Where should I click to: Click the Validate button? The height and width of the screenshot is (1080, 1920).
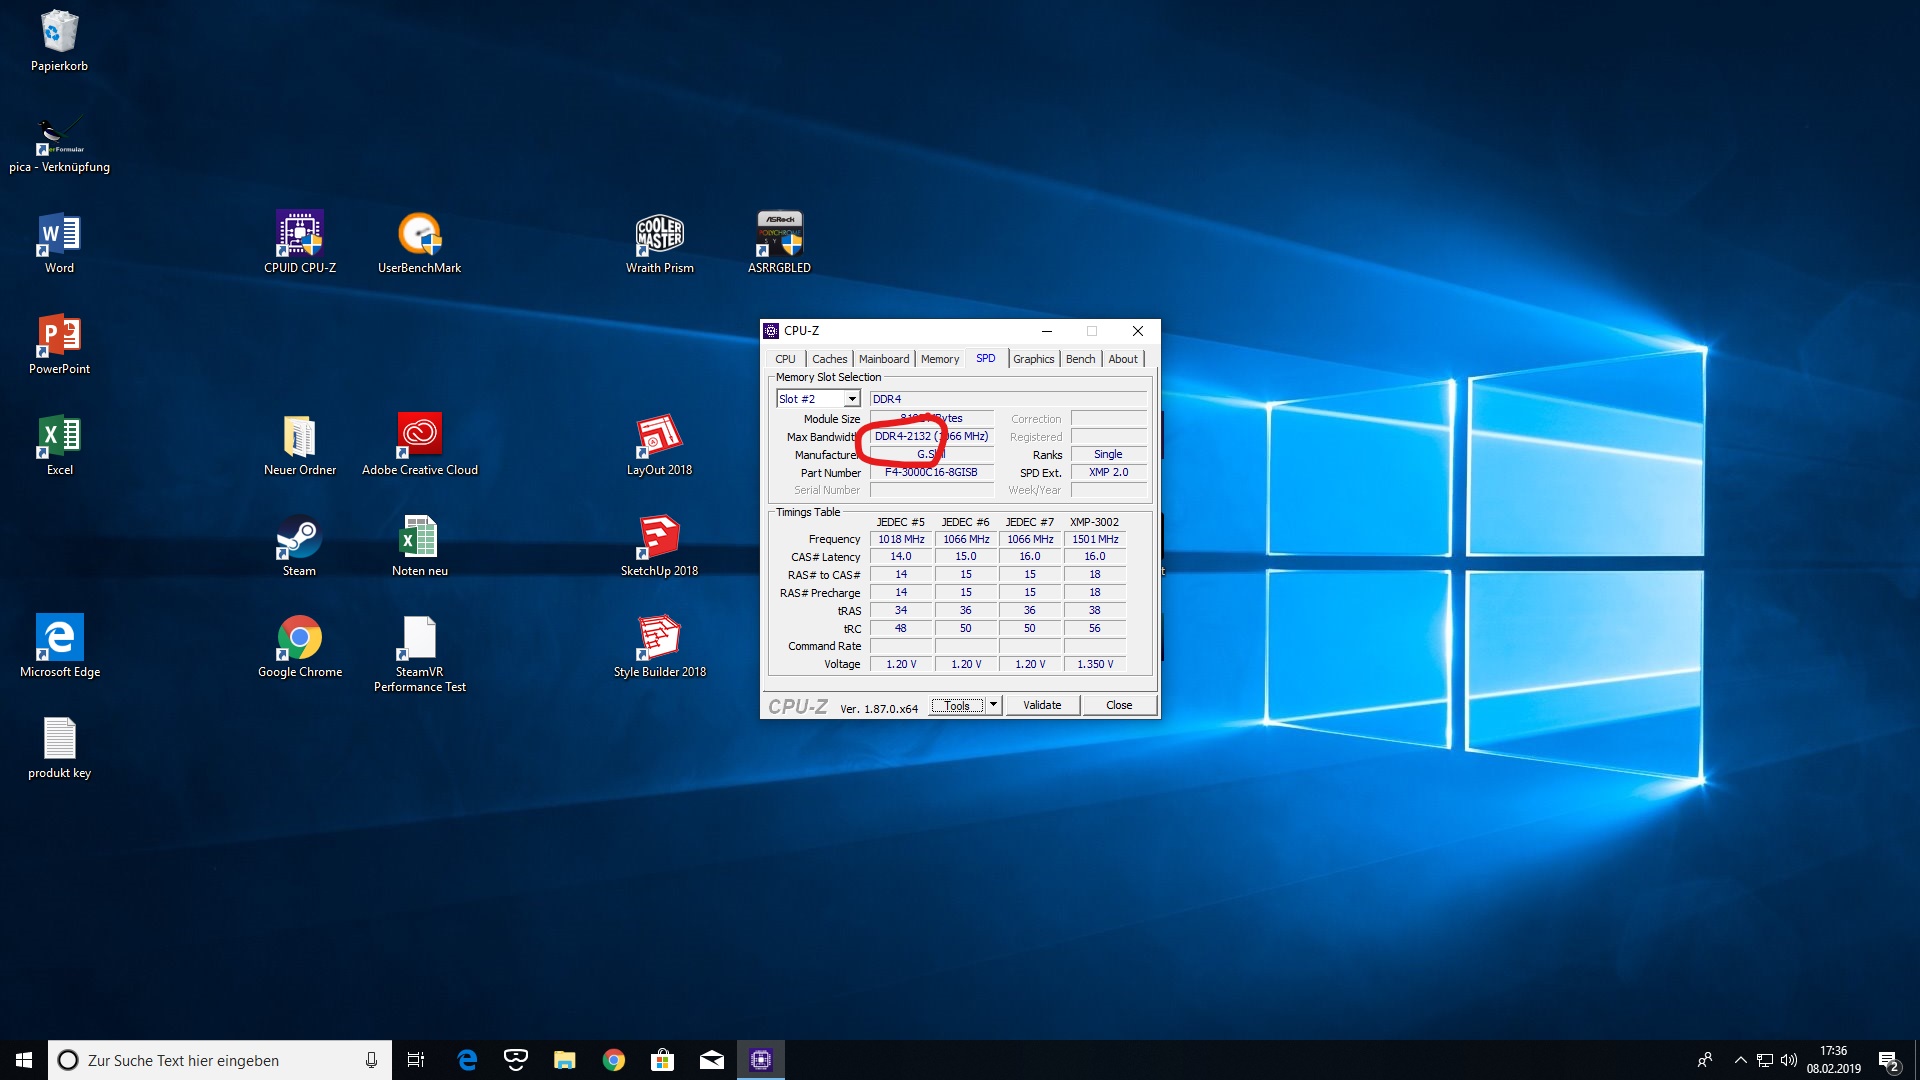[x=1042, y=705]
